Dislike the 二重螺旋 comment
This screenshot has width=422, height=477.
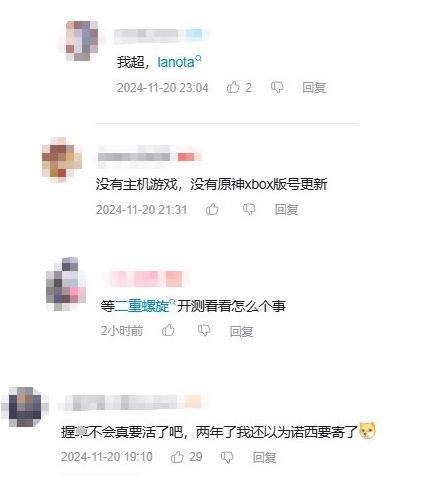pyautogui.click(x=204, y=330)
